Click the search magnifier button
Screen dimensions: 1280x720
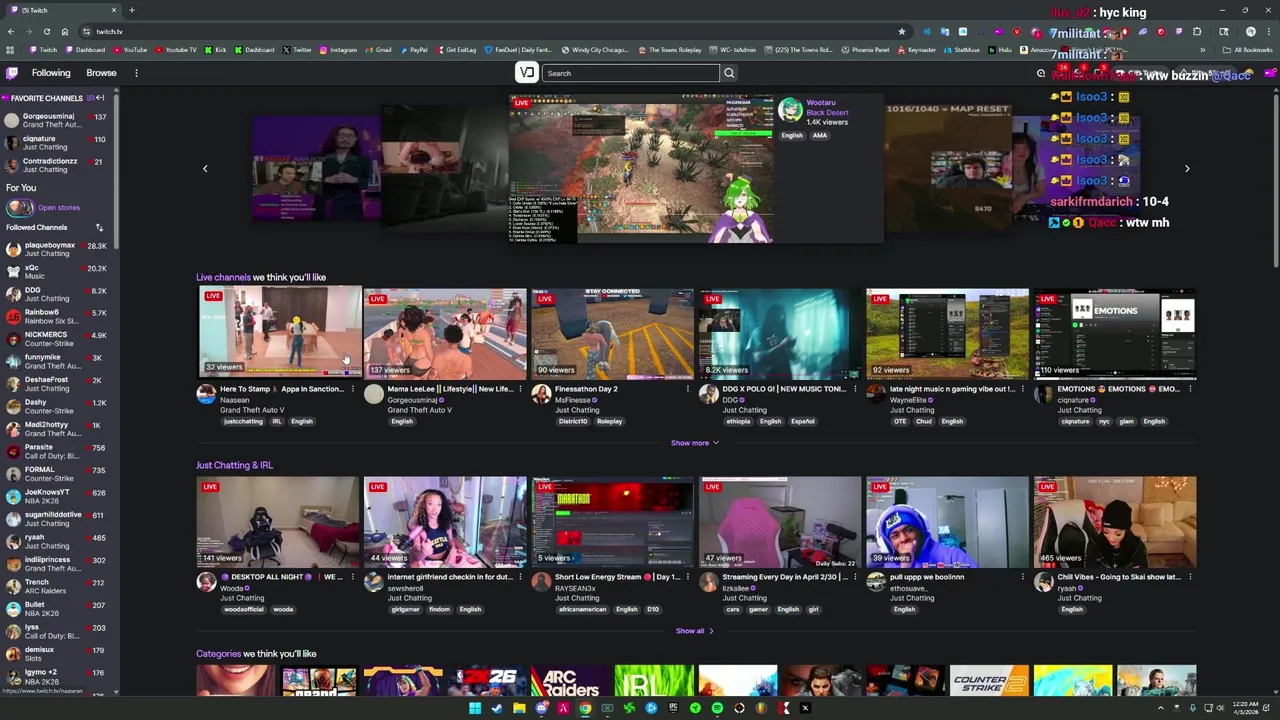(x=729, y=73)
